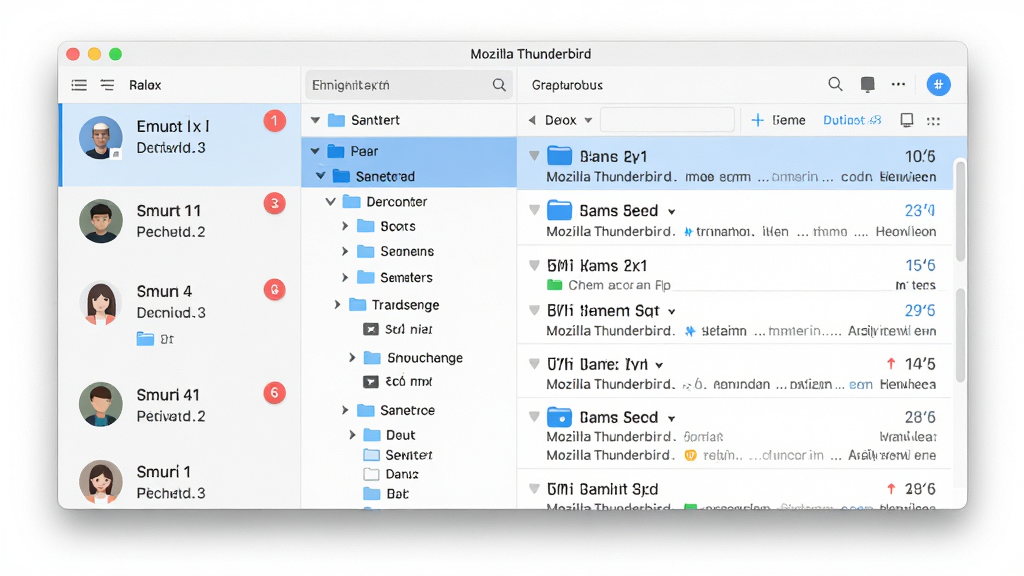Select the Smurt 11 contact avatar
The width and height of the screenshot is (1024, 576).
101,221
